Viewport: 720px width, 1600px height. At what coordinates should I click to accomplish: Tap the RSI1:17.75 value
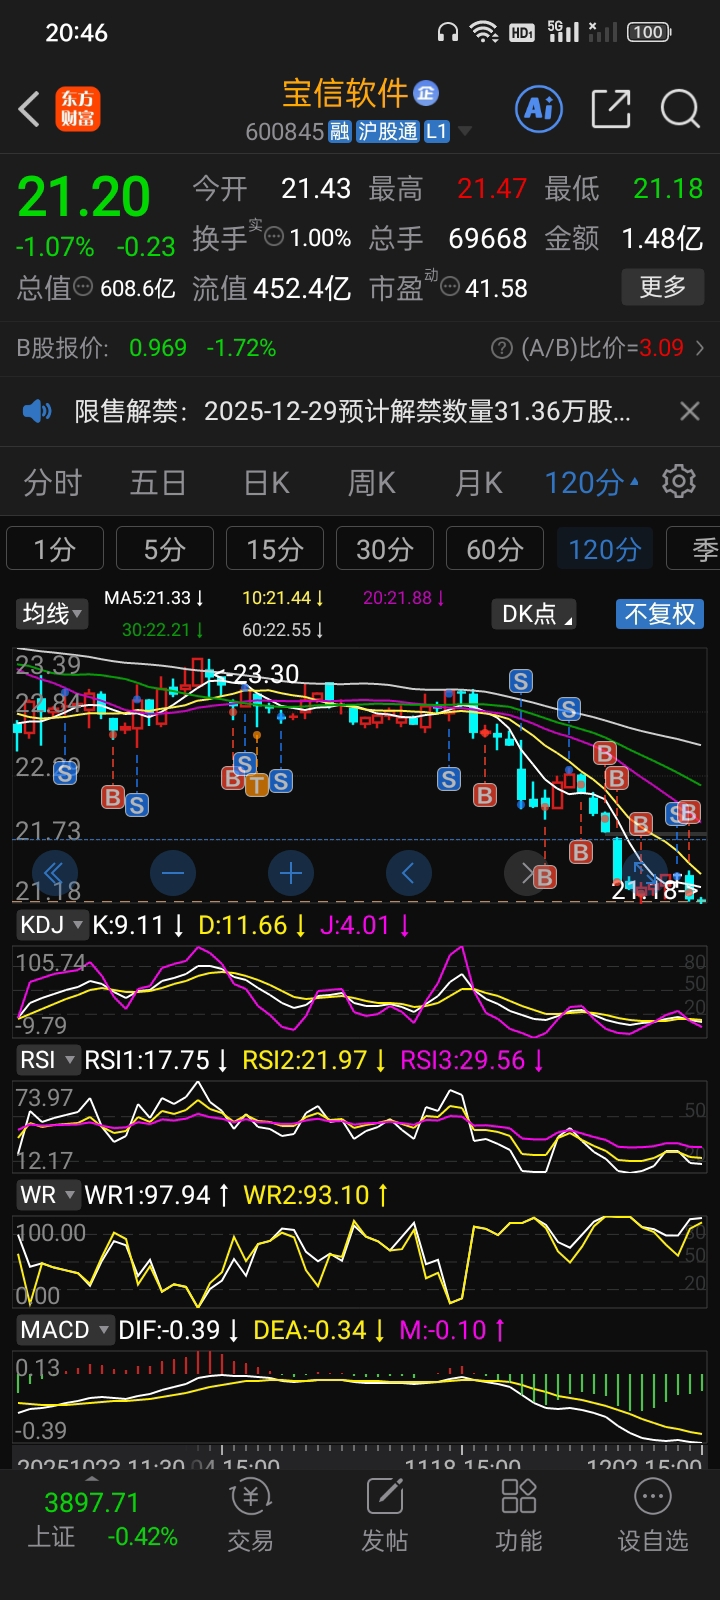click(156, 1060)
